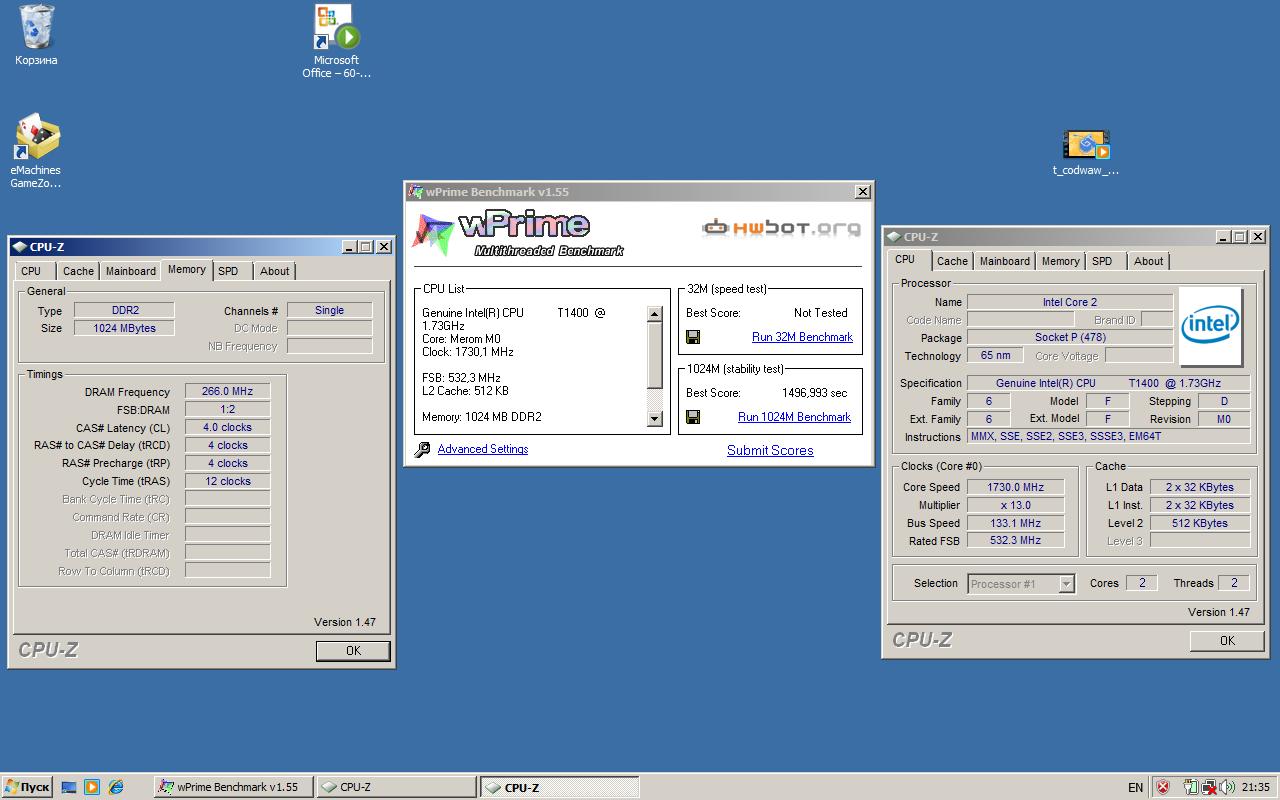Click the save icon under 1024M stability test
1280x800 pixels.
[693, 417]
